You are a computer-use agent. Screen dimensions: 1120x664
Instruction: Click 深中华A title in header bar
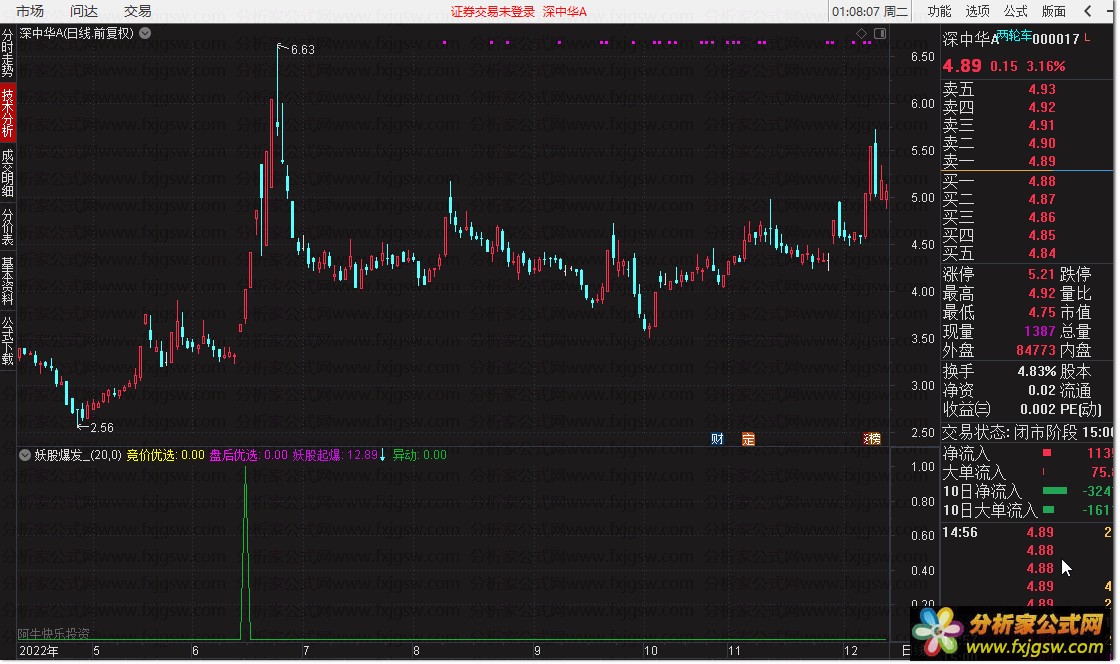pyautogui.click(x=564, y=11)
